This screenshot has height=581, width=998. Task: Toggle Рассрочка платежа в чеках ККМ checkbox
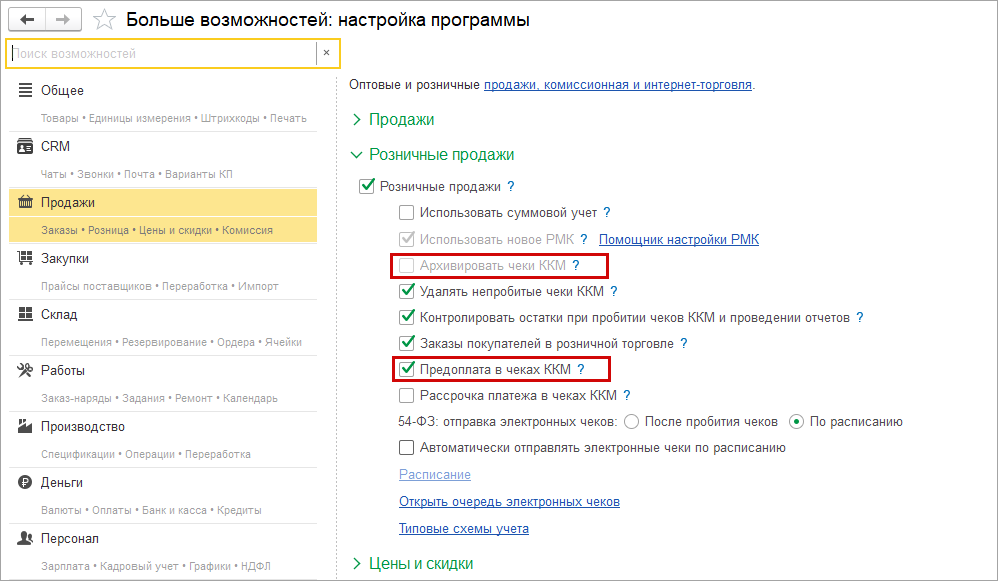coord(406,396)
